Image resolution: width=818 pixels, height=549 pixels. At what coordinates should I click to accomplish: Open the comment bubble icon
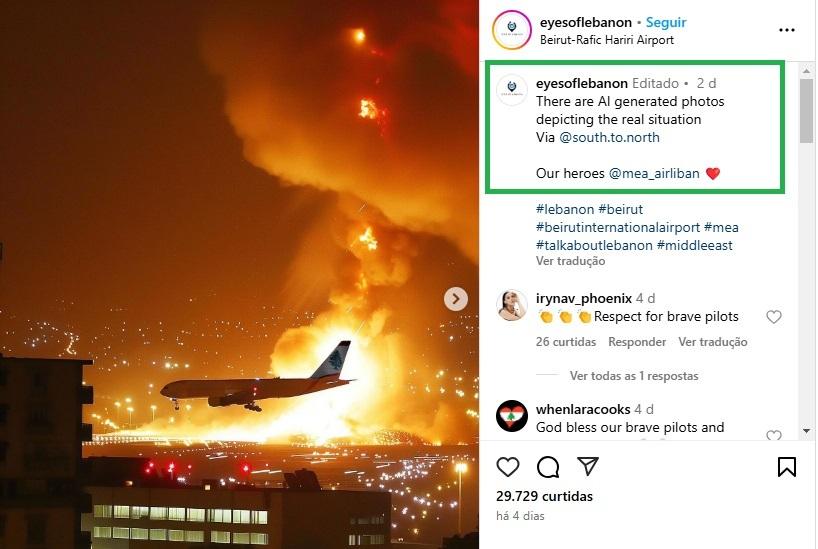click(x=548, y=467)
